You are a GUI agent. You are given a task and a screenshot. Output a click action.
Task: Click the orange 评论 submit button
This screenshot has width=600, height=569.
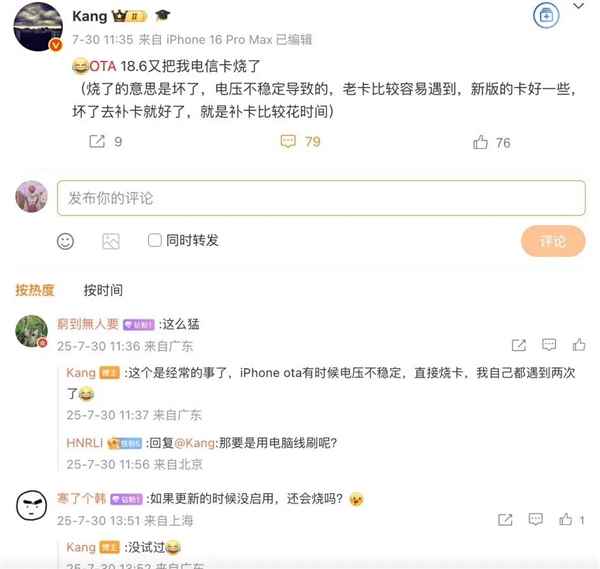(553, 241)
